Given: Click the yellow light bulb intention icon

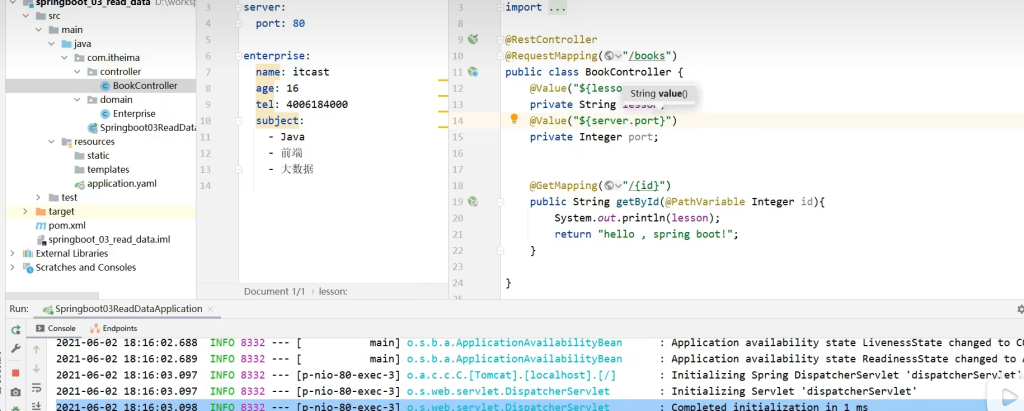Looking at the screenshot, I should tap(515, 120).
